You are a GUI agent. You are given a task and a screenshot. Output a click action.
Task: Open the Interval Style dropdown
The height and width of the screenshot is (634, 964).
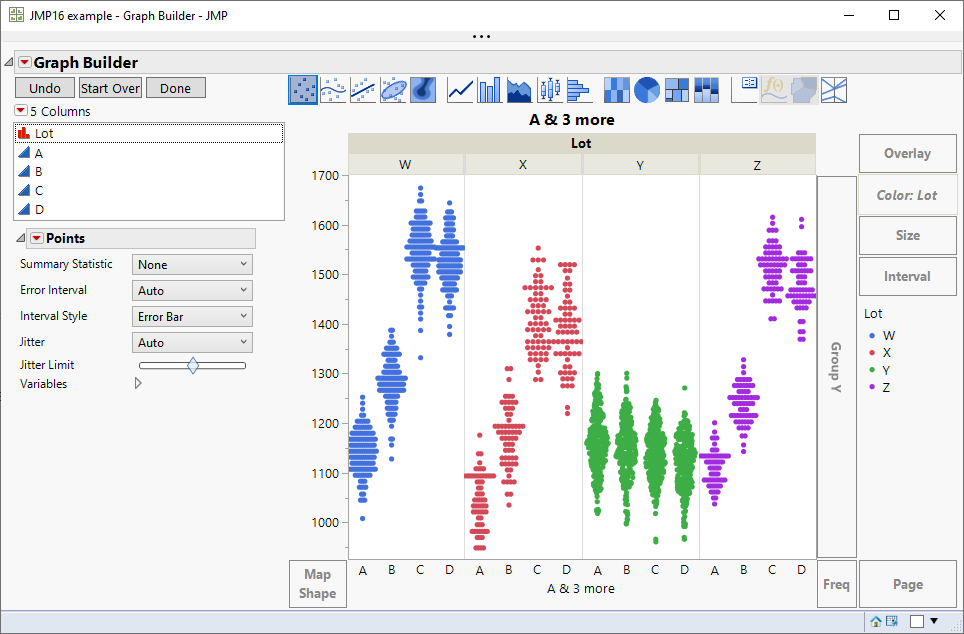191,315
